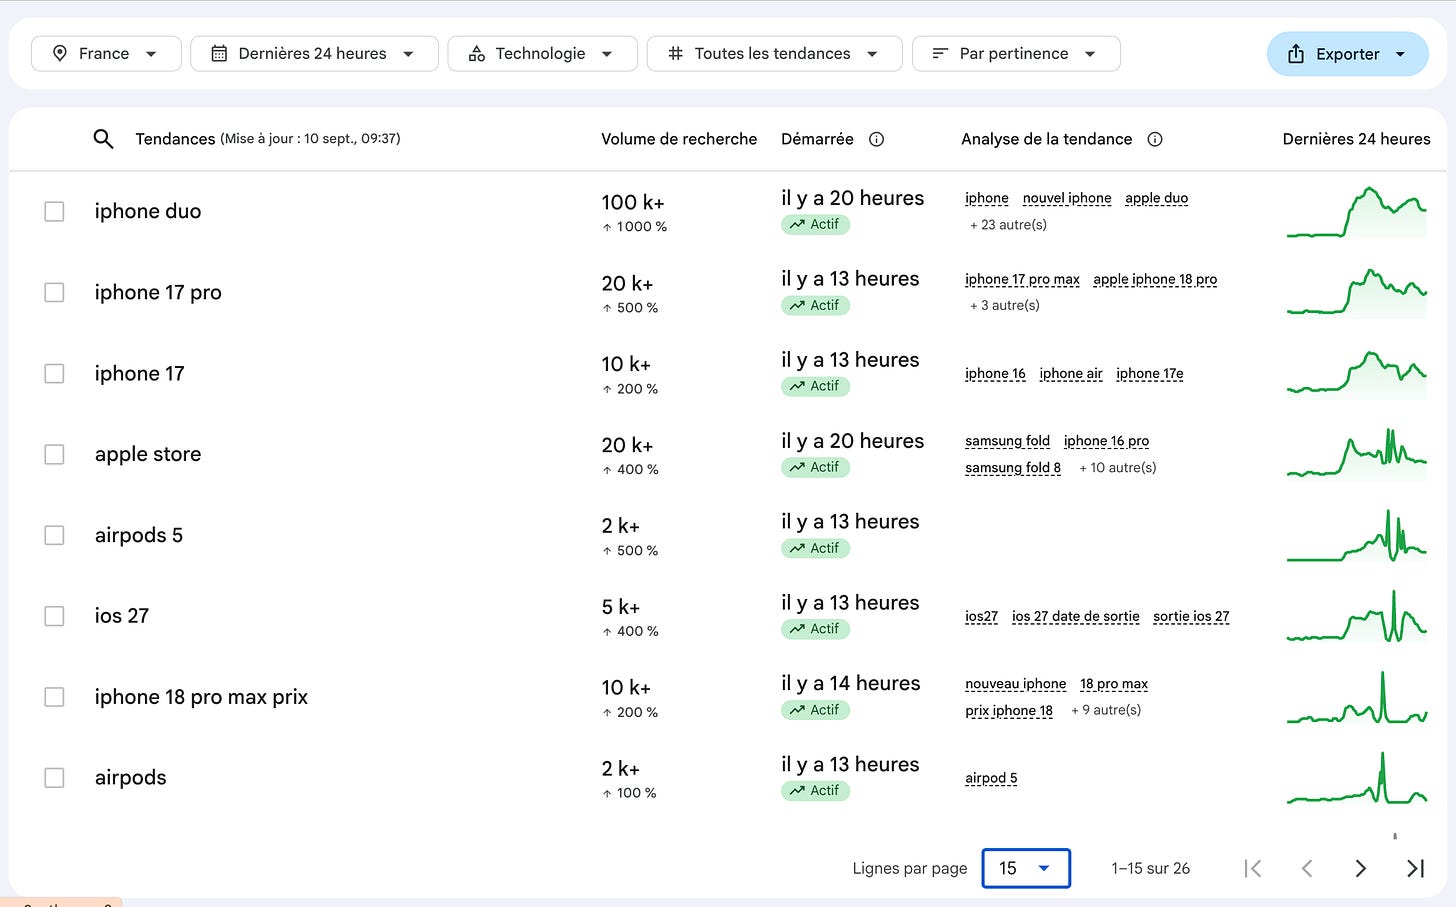Click the Exporter share icon button
The image size is (1456, 907).
[x=1347, y=54]
